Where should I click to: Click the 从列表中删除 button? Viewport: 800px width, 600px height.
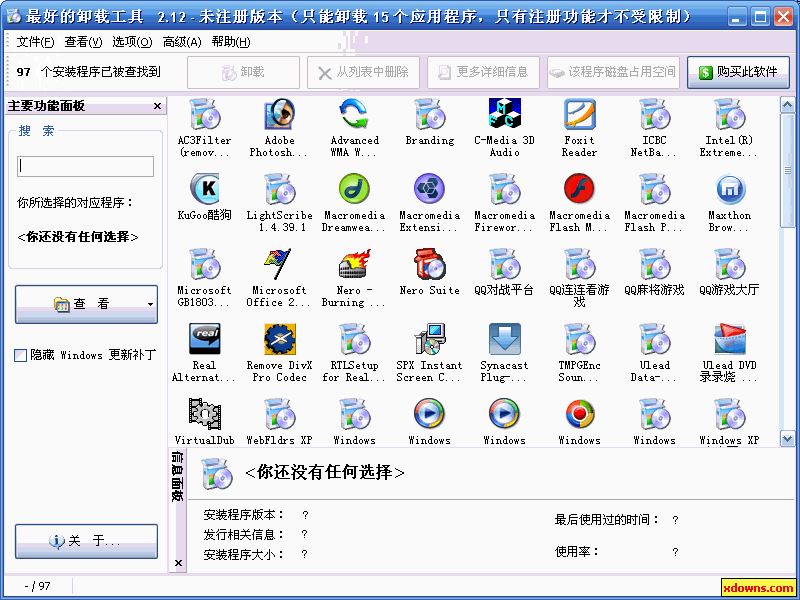(x=363, y=72)
